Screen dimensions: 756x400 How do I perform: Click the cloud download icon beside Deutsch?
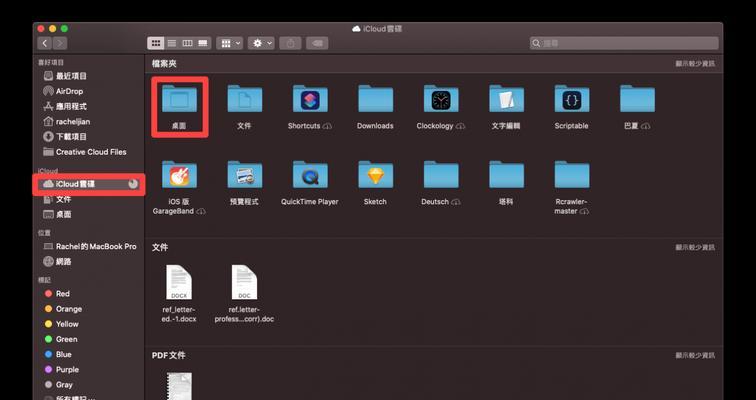click(x=456, y=202)
